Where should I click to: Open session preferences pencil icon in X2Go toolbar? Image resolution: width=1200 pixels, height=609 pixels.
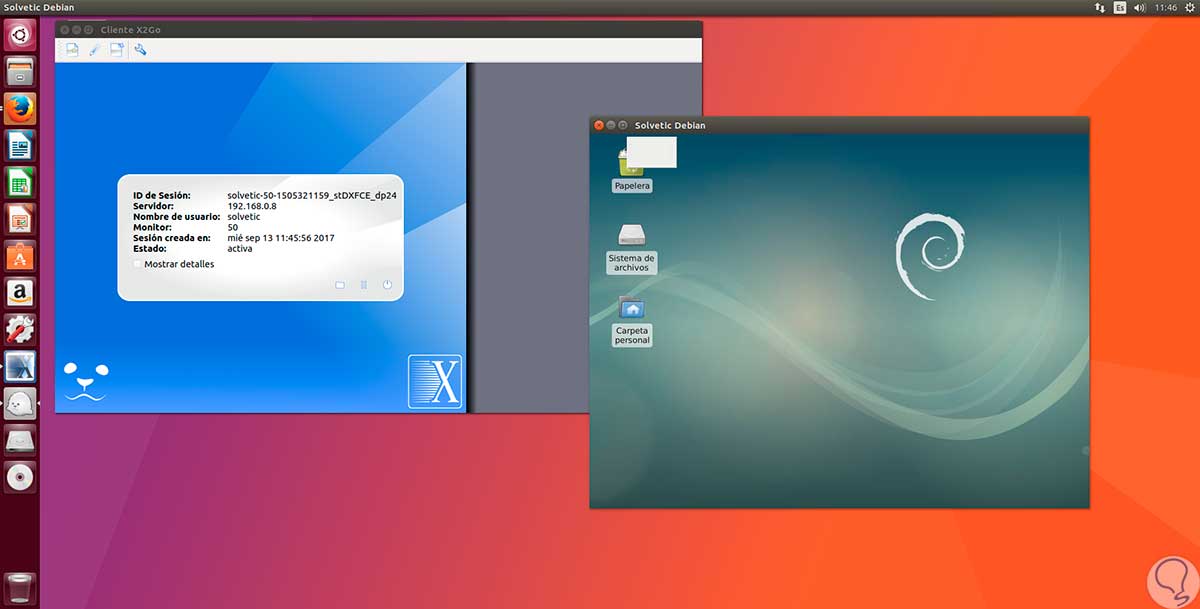click(x=95, y=49)
